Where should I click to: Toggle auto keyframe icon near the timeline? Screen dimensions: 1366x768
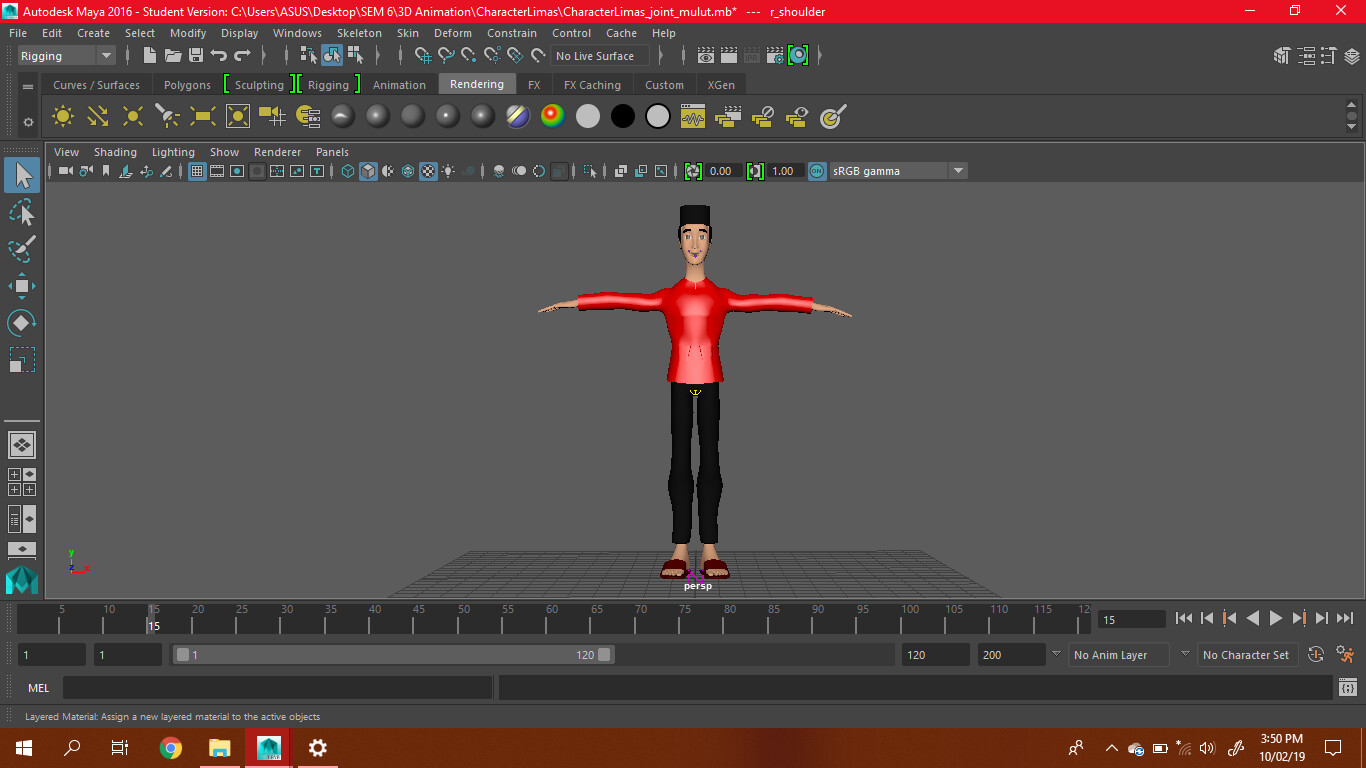[1316, 654]
